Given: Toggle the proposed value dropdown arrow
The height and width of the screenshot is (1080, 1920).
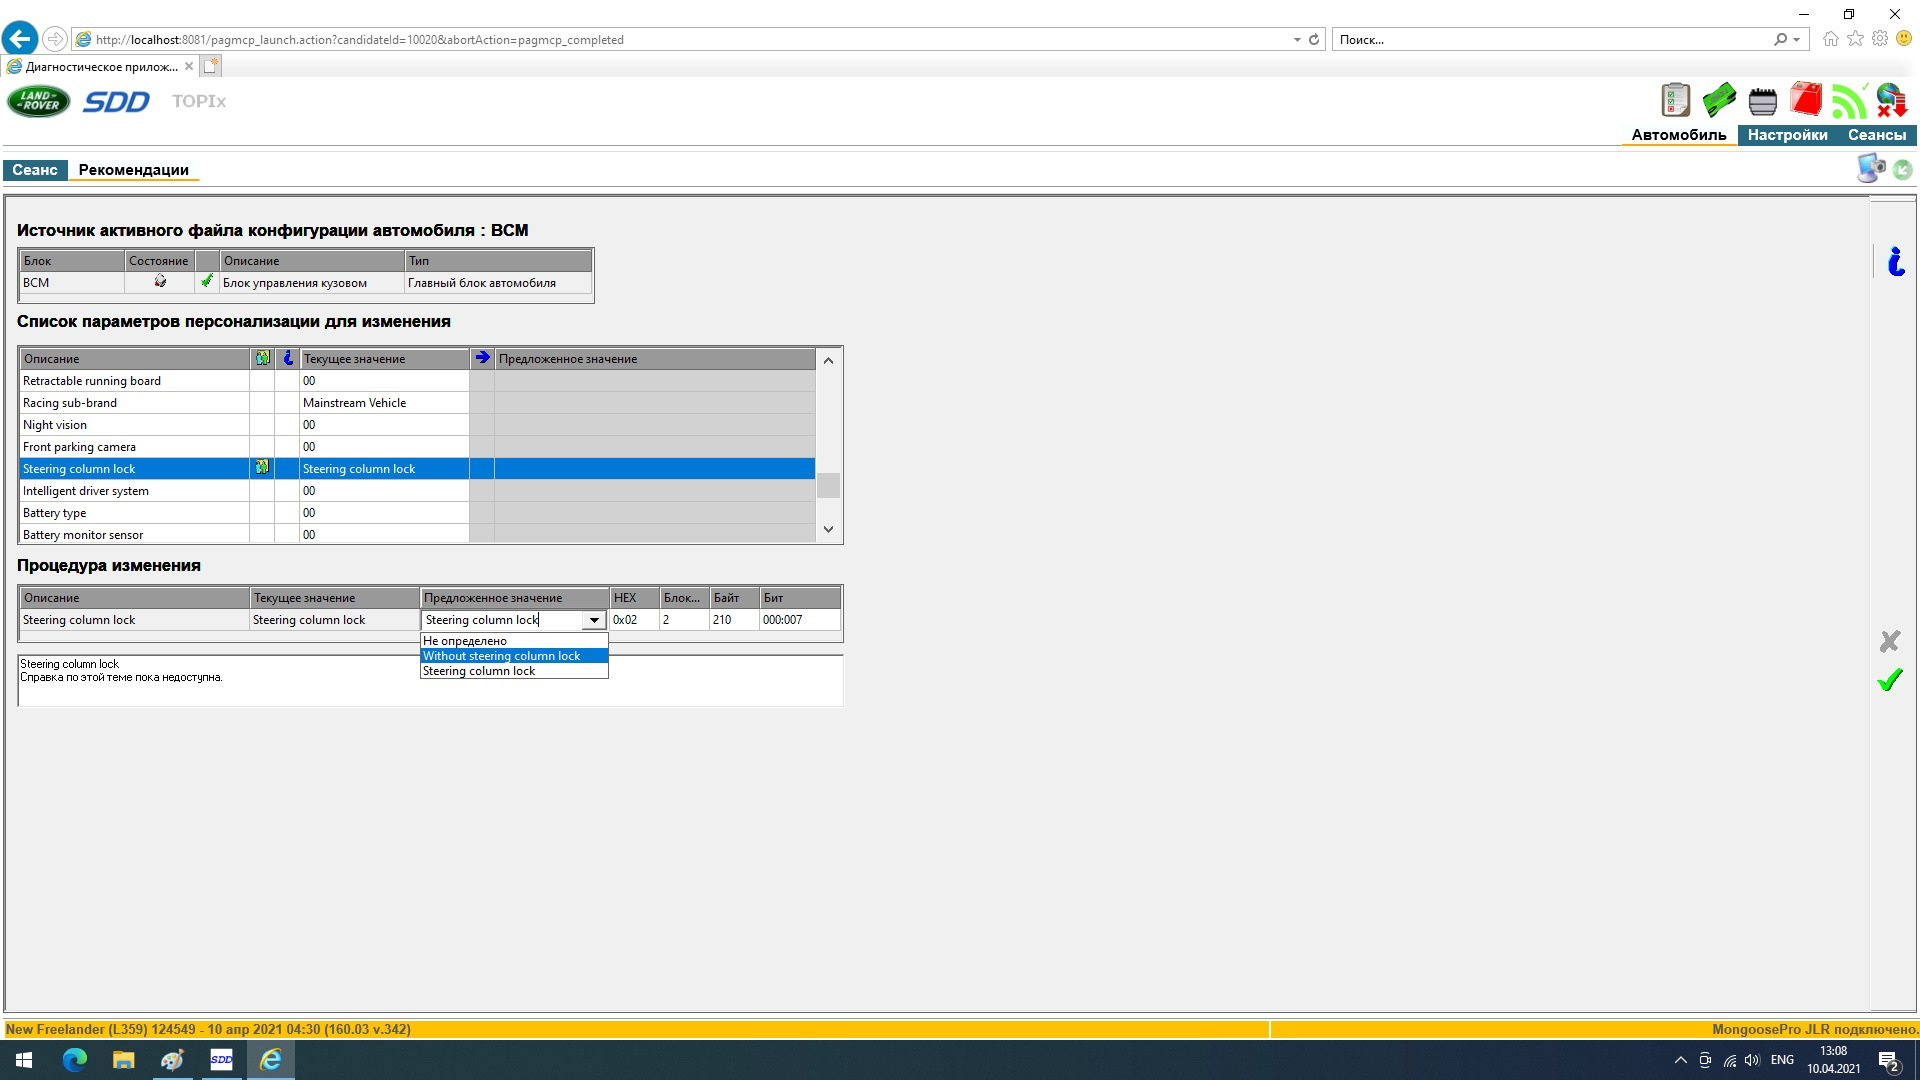Looking at the screenshot, I should (594, 620).
